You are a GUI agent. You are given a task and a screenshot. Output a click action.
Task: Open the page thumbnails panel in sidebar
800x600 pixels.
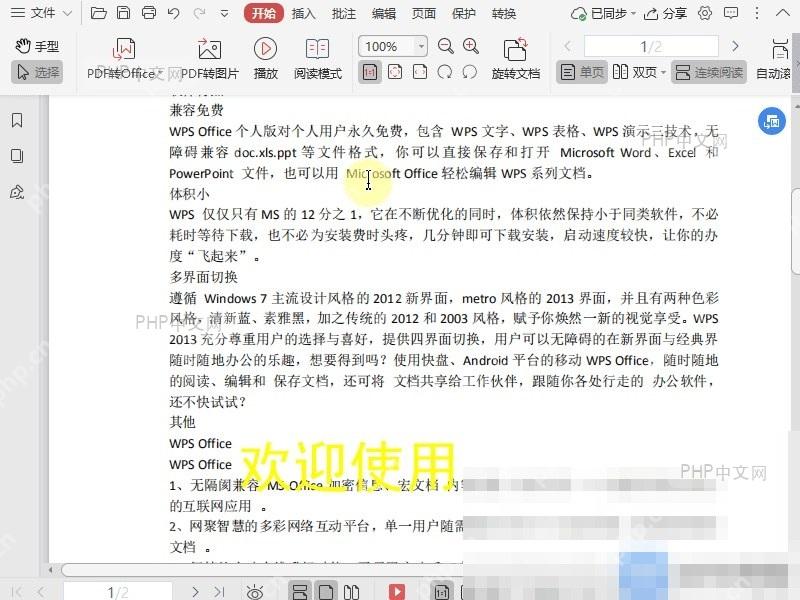[x=17, y=156]
